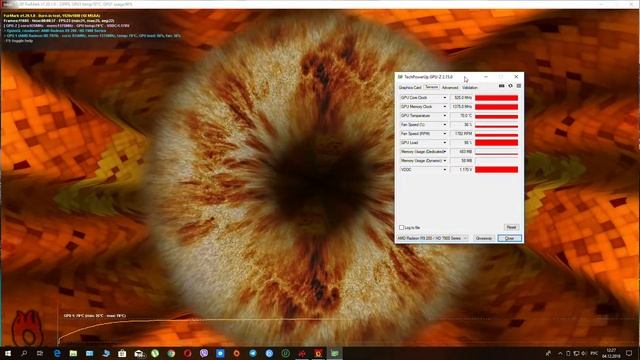Open Opera browser from taskbar

[187, 353]
